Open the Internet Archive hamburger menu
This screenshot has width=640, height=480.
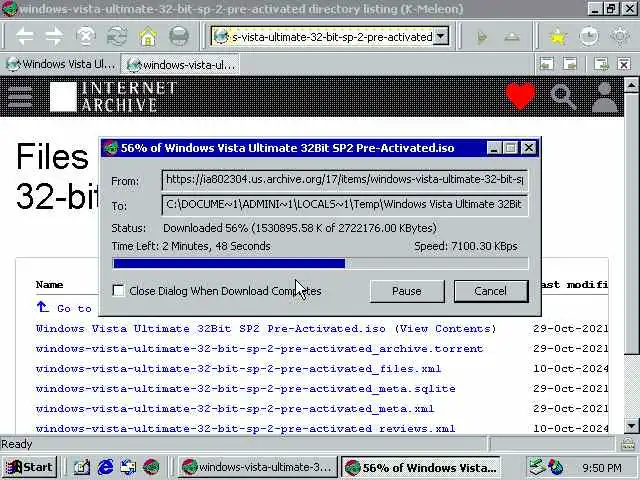click(20, 97)
